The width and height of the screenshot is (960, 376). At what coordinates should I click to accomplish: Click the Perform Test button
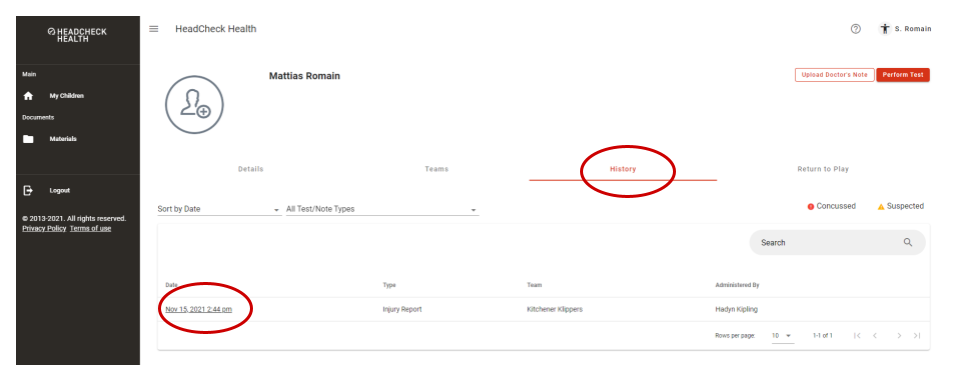pyautogui.click(x=903, y=75)
